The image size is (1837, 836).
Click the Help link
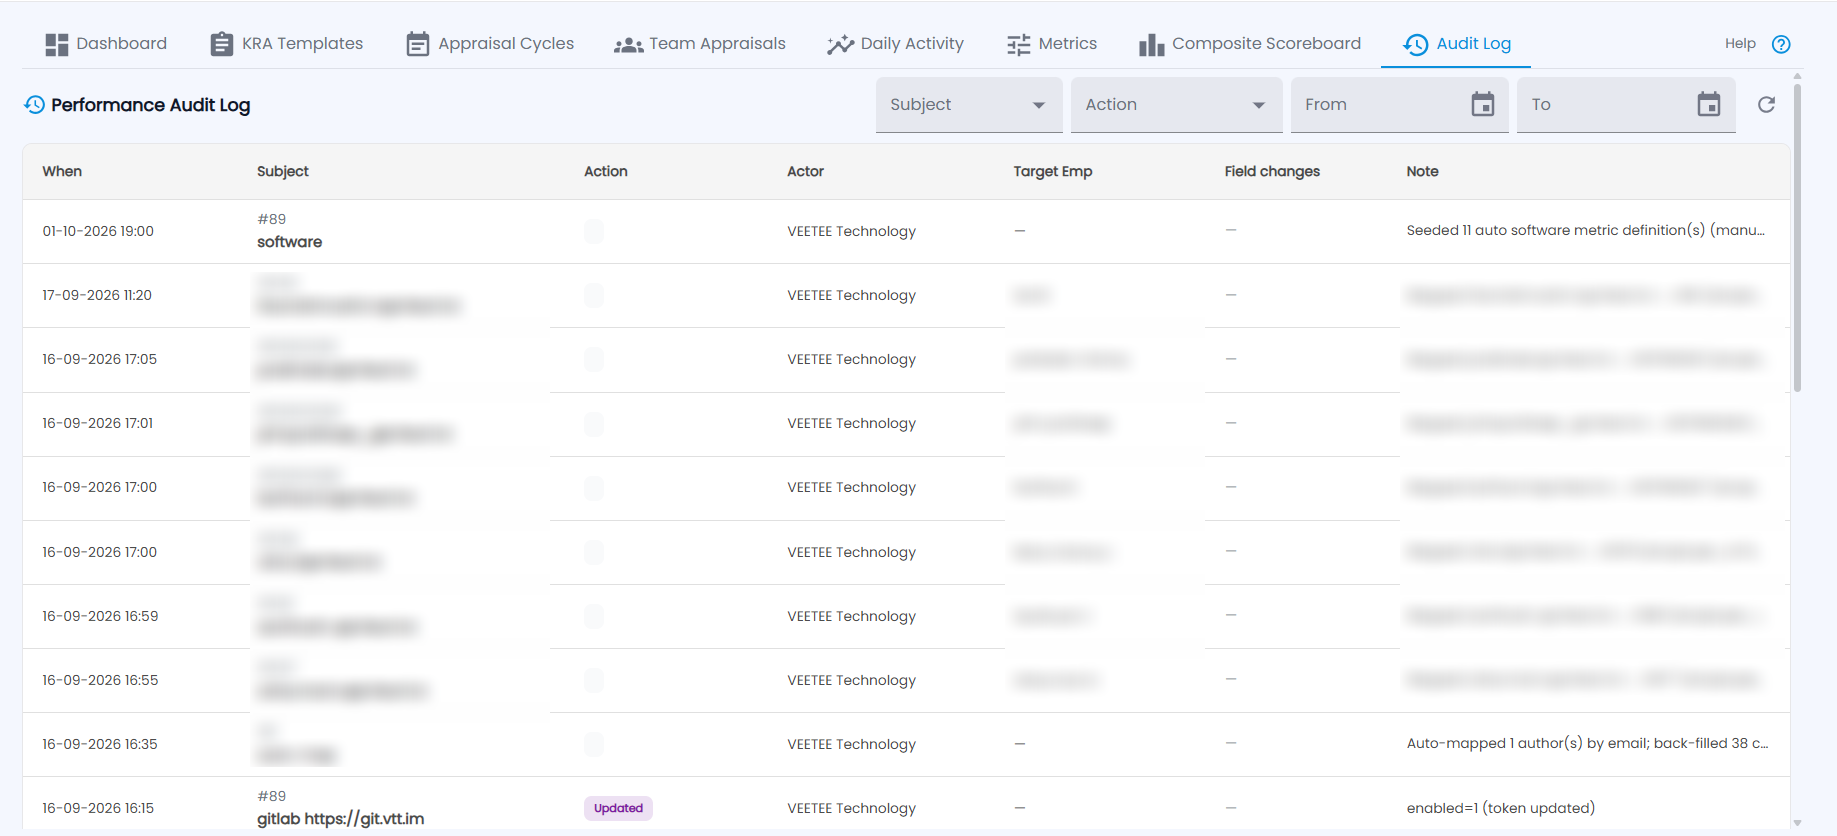coord(1740,44)
